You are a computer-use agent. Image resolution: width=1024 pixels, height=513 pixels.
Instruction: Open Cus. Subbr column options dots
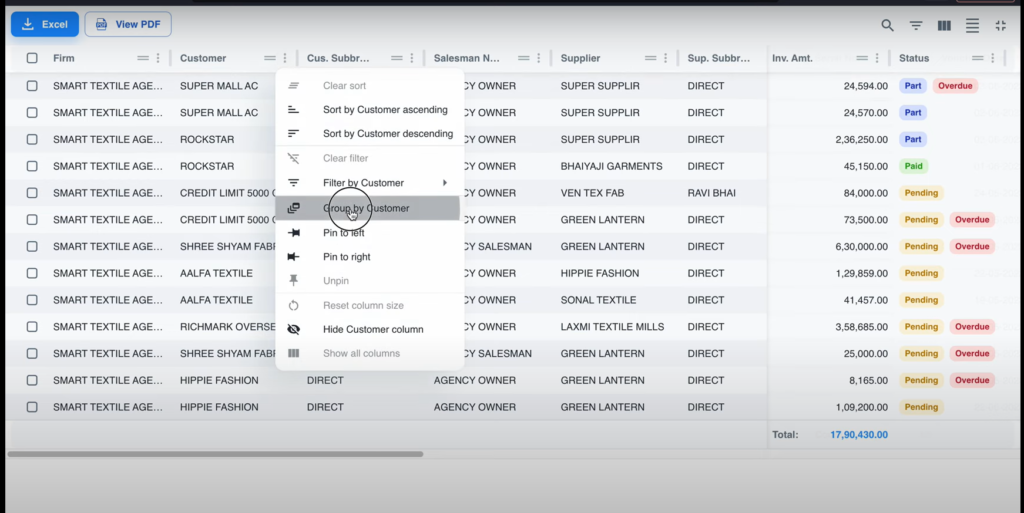pos(411,58)
